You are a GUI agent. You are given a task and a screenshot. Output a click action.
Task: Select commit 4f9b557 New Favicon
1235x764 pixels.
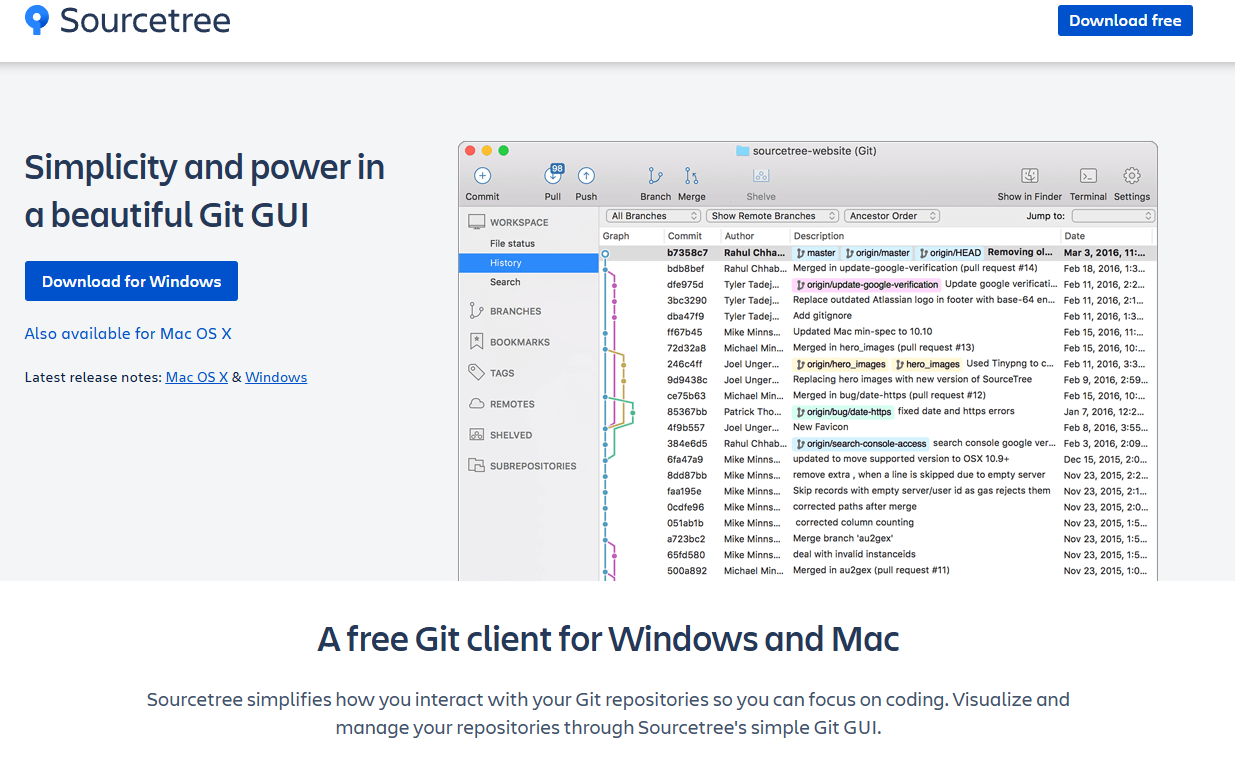(x=878, y=428)
